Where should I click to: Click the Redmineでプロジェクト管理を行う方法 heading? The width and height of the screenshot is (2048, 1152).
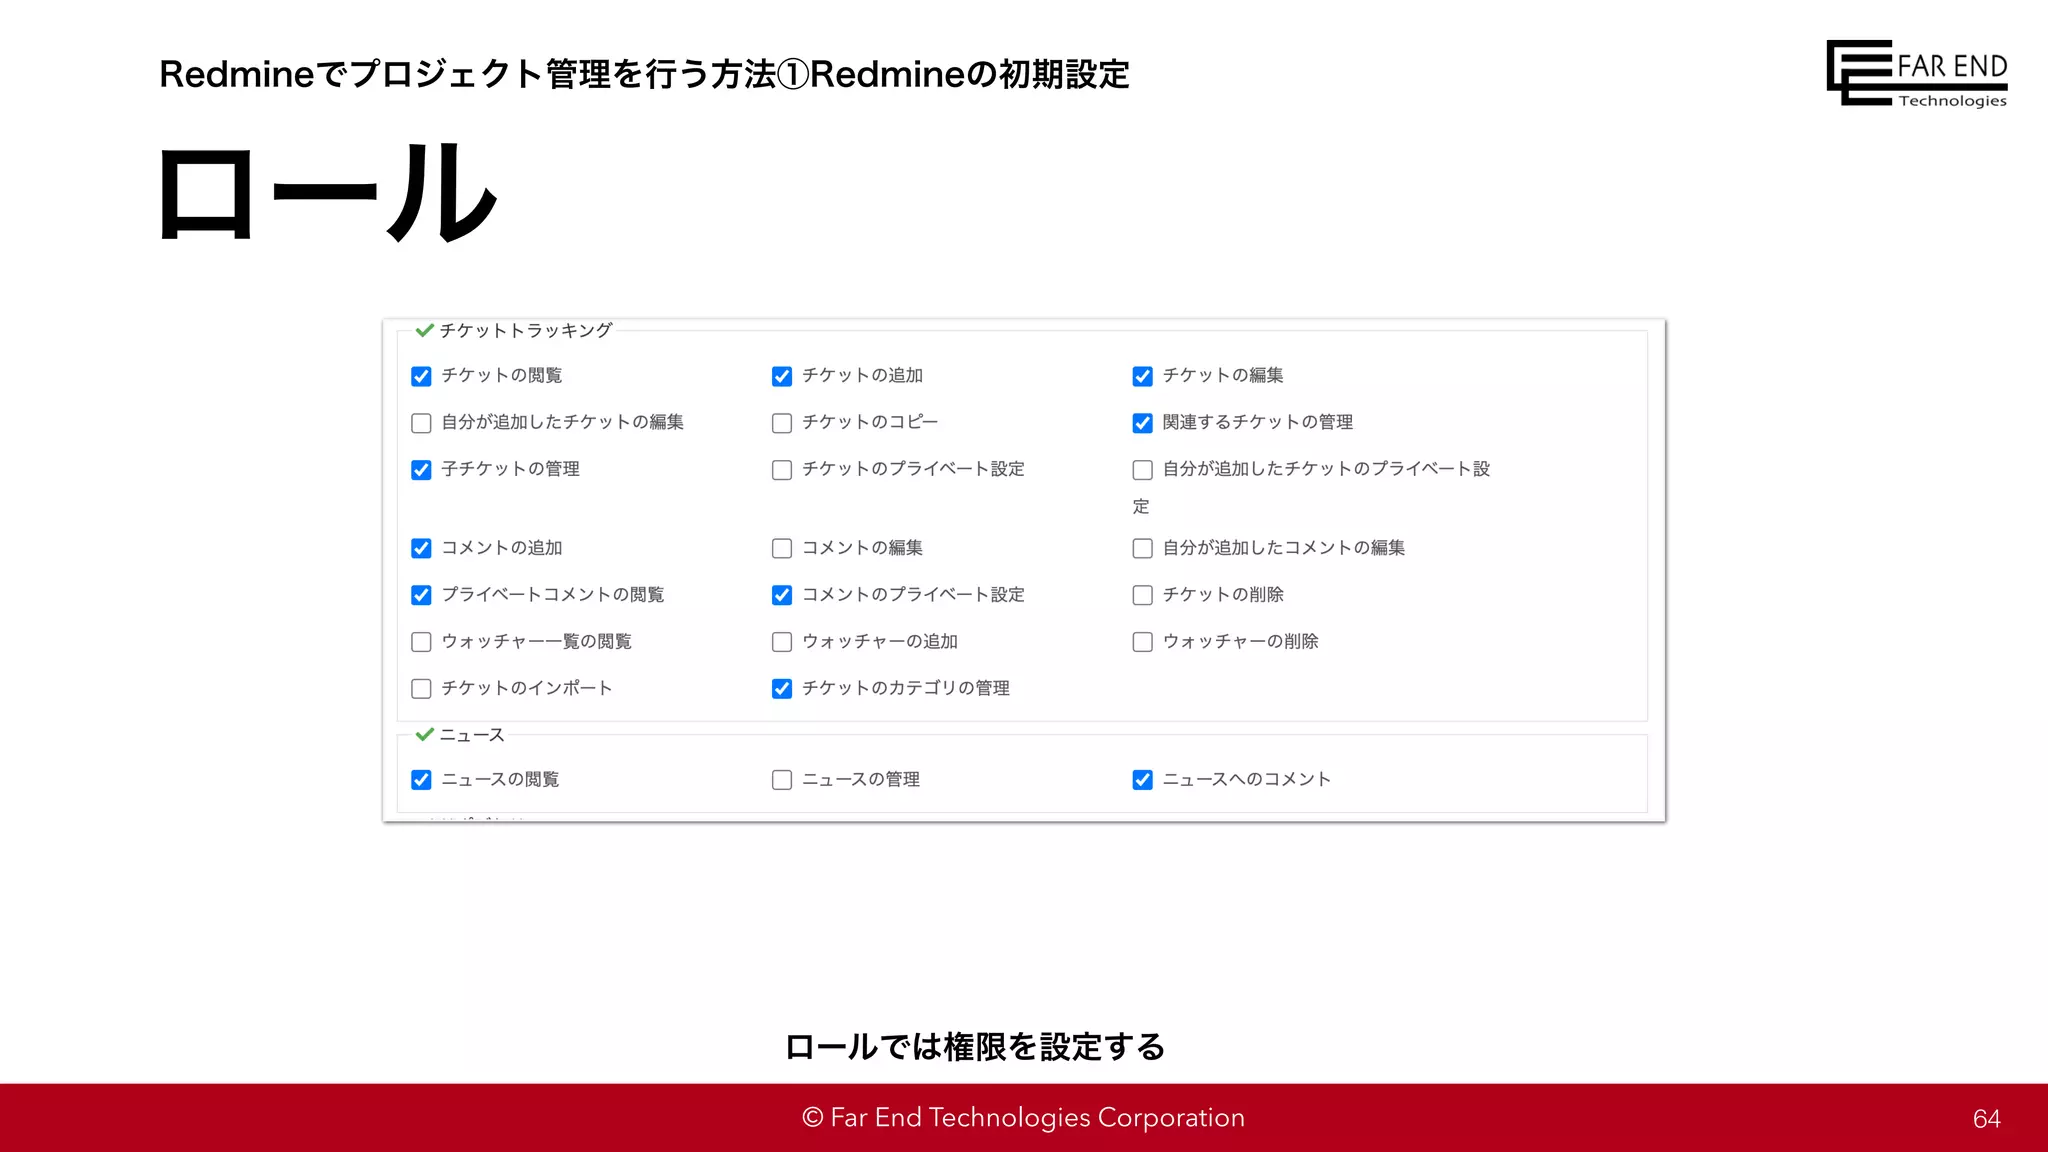644,74
